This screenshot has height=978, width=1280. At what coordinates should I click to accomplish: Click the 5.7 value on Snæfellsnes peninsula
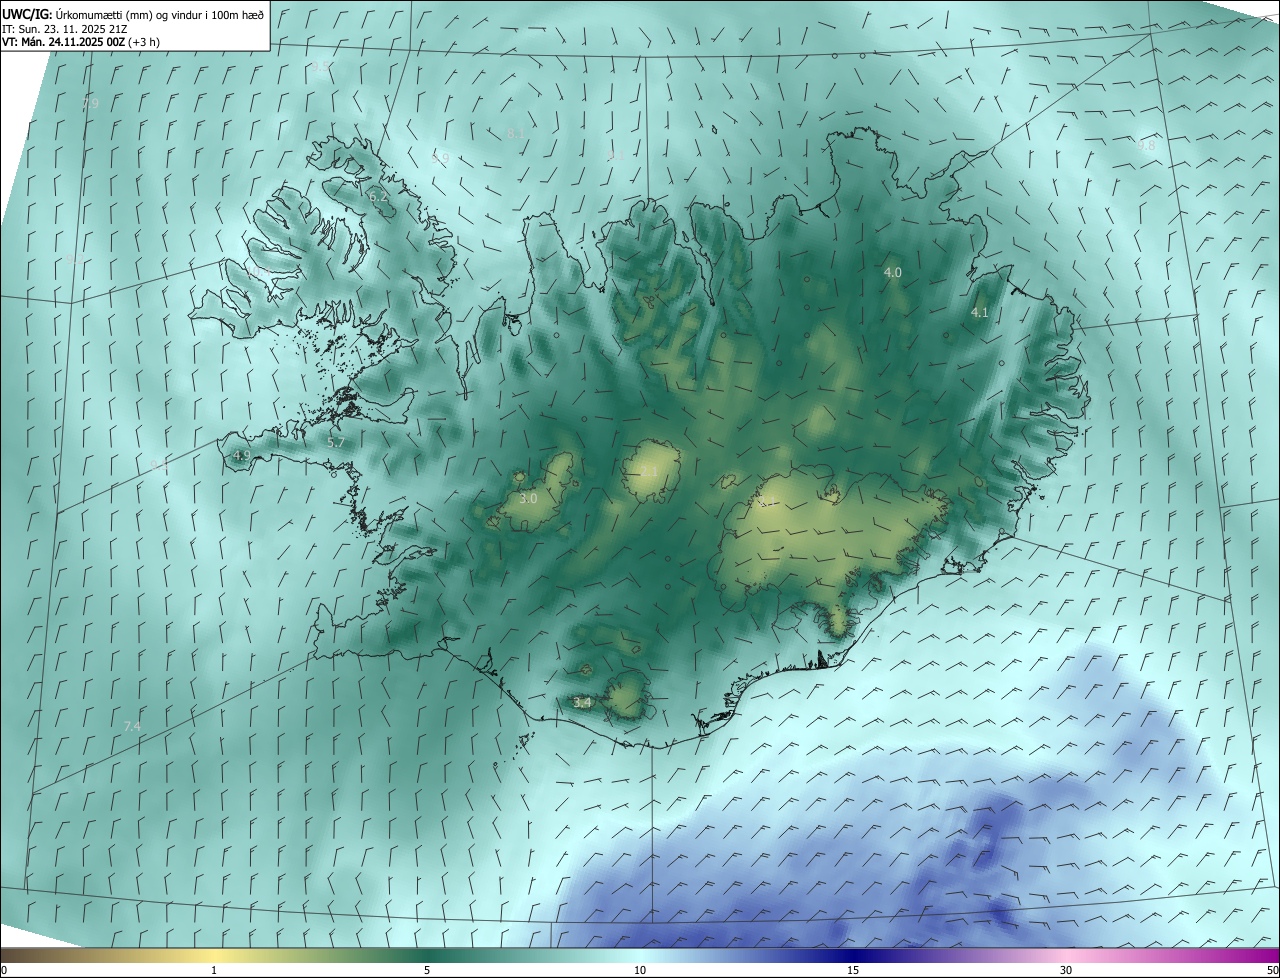[336, 442]
